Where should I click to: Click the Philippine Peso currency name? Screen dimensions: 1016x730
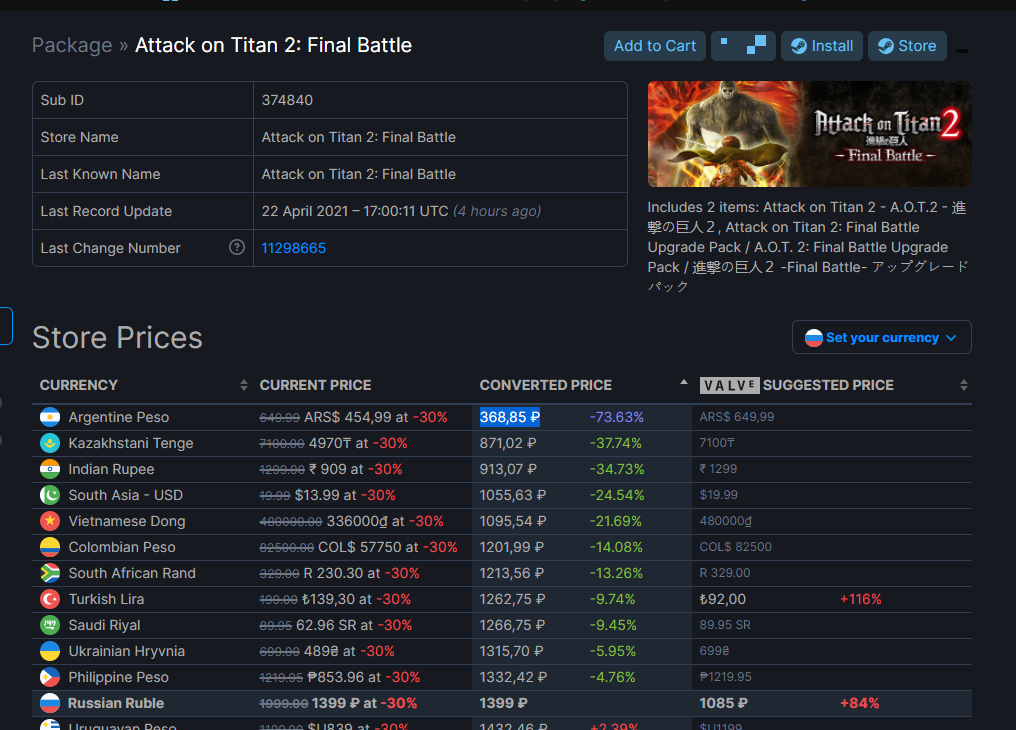coord(119,677)
